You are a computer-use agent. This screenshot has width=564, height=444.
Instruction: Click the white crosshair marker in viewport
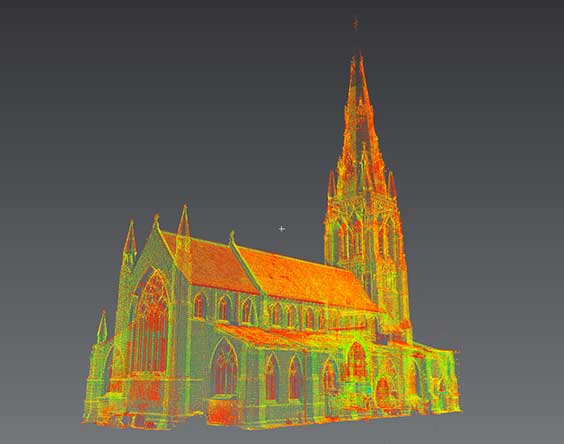[282, 228]
